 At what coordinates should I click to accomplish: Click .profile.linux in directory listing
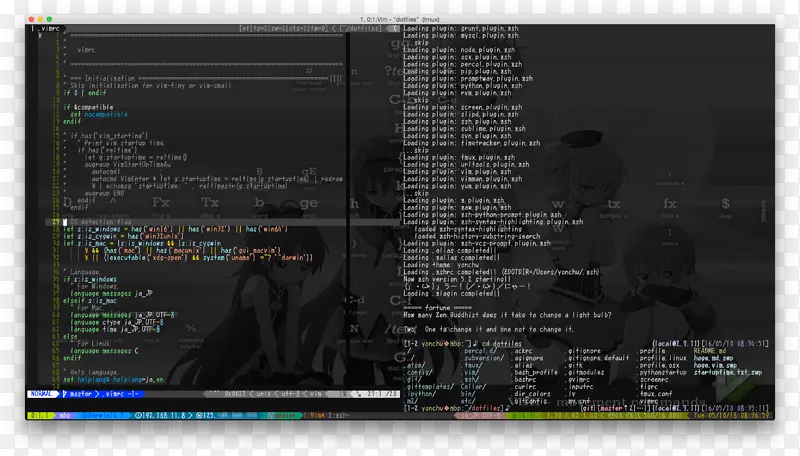point(663,358)
